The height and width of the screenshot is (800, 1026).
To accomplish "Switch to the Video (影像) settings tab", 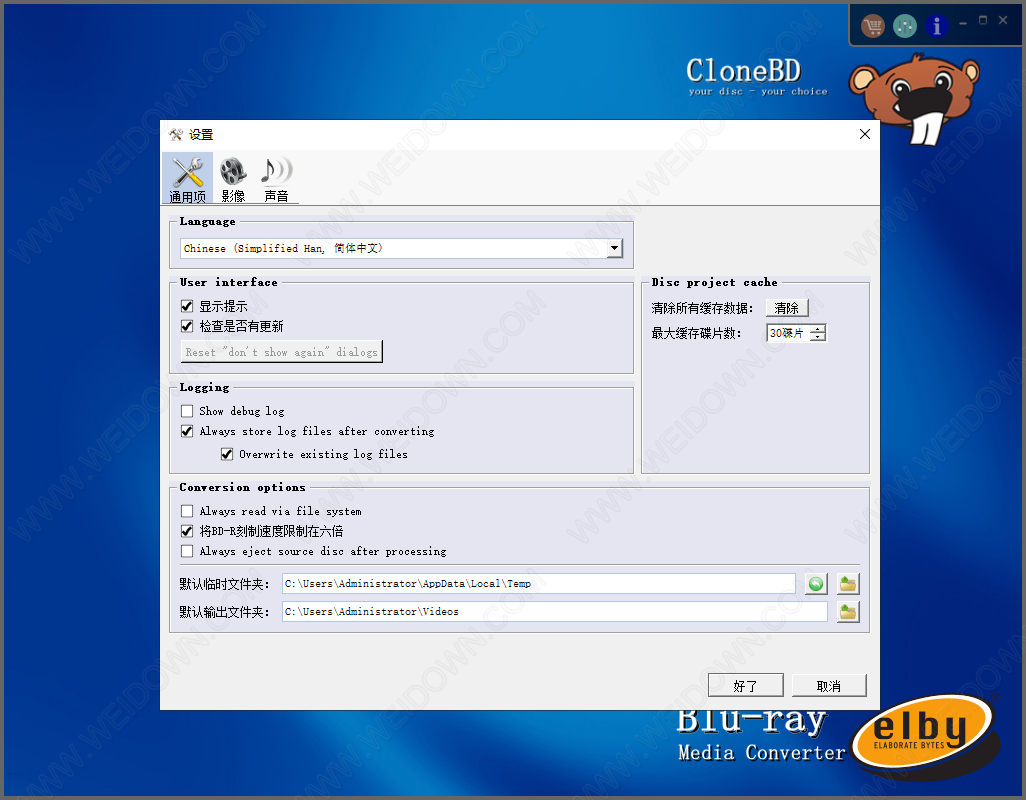I will pyautogui.click(x=233, y=179).
